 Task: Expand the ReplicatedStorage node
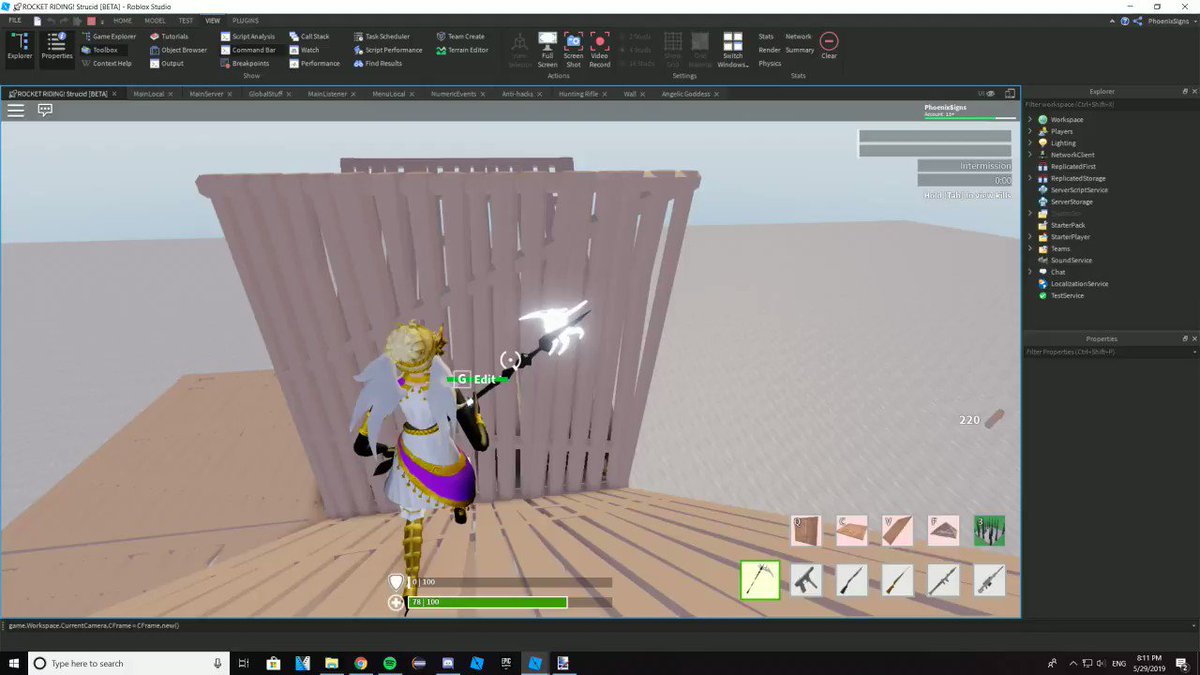(x=1030, y=178)
